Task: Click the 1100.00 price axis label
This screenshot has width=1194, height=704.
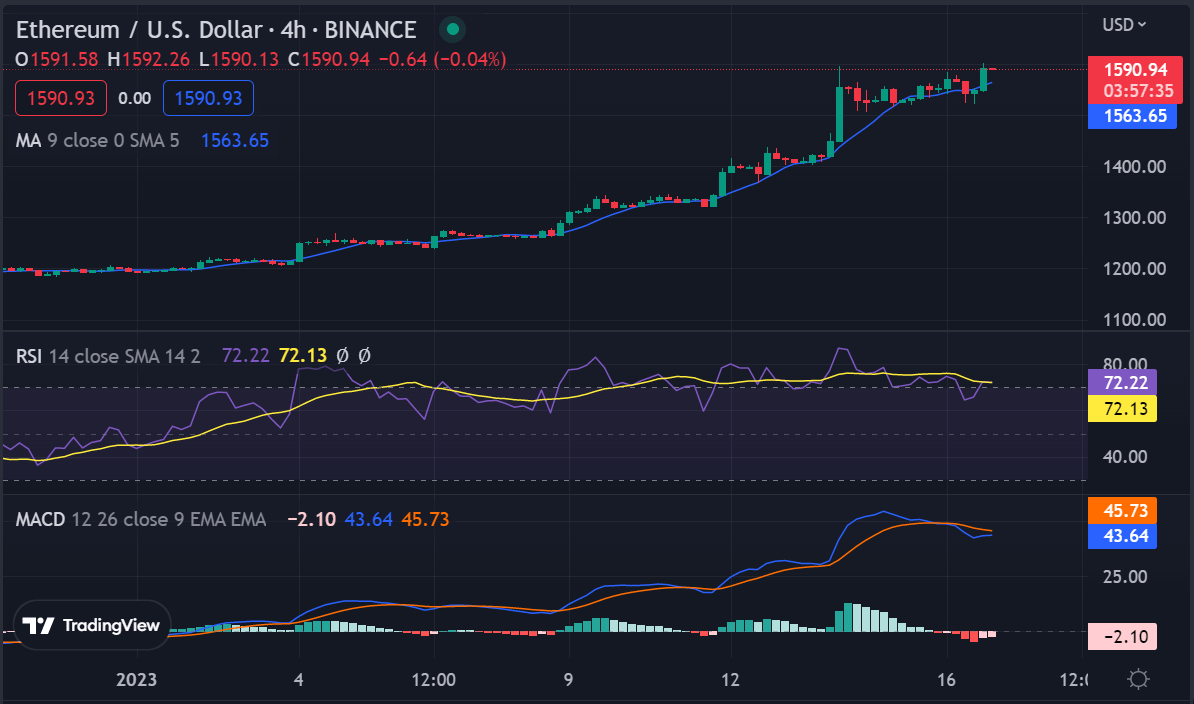Action: tap(1134, 320)
